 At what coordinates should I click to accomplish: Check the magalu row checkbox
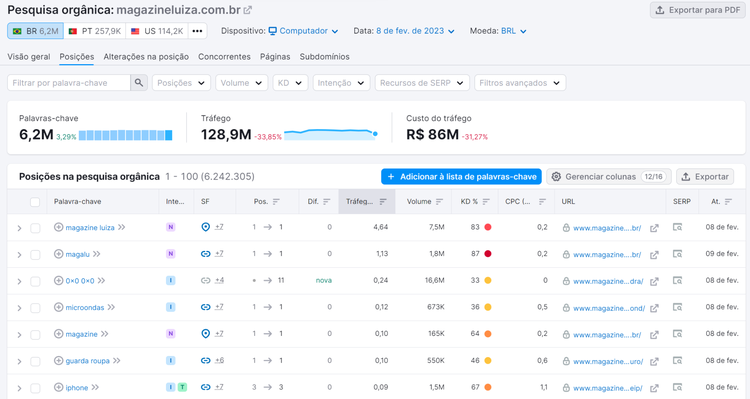35,255
